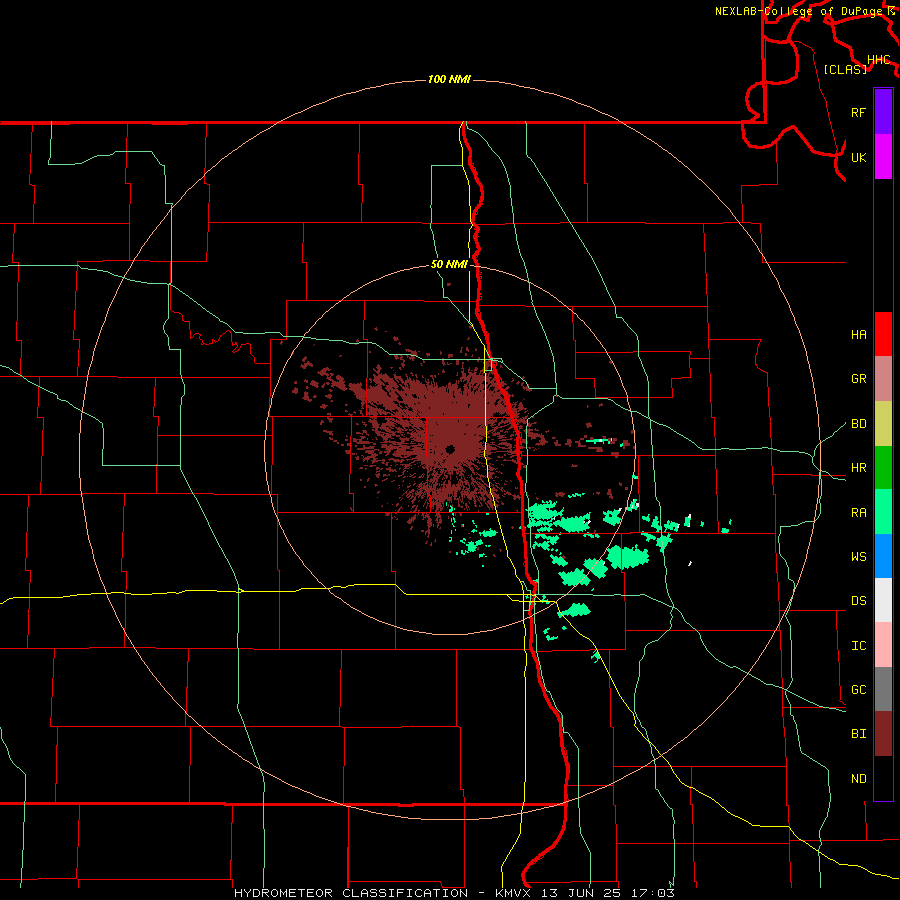Select the WS wet snow blue swatch
The height and width of the screenshot is (900, 900).
883,556
